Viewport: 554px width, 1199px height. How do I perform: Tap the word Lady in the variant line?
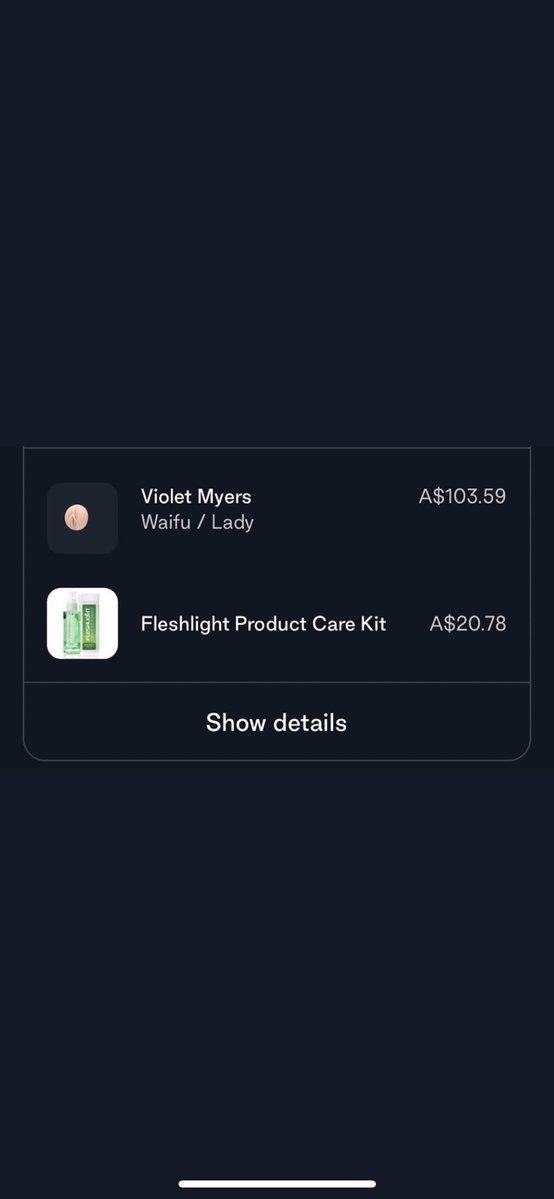pos(233,523)
